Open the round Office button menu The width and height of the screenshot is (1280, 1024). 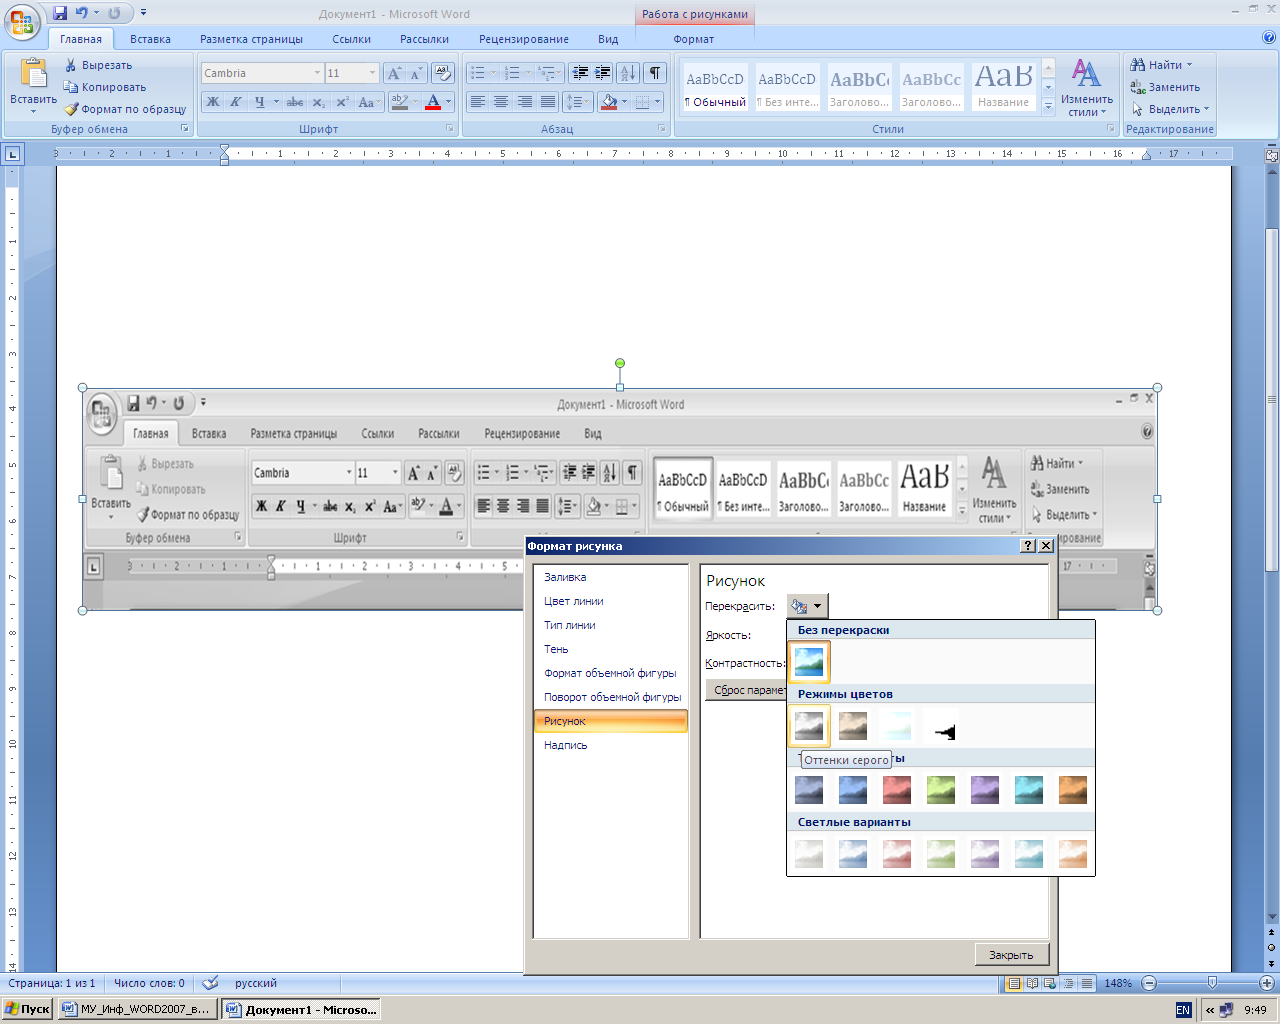(x=22, y=21)
